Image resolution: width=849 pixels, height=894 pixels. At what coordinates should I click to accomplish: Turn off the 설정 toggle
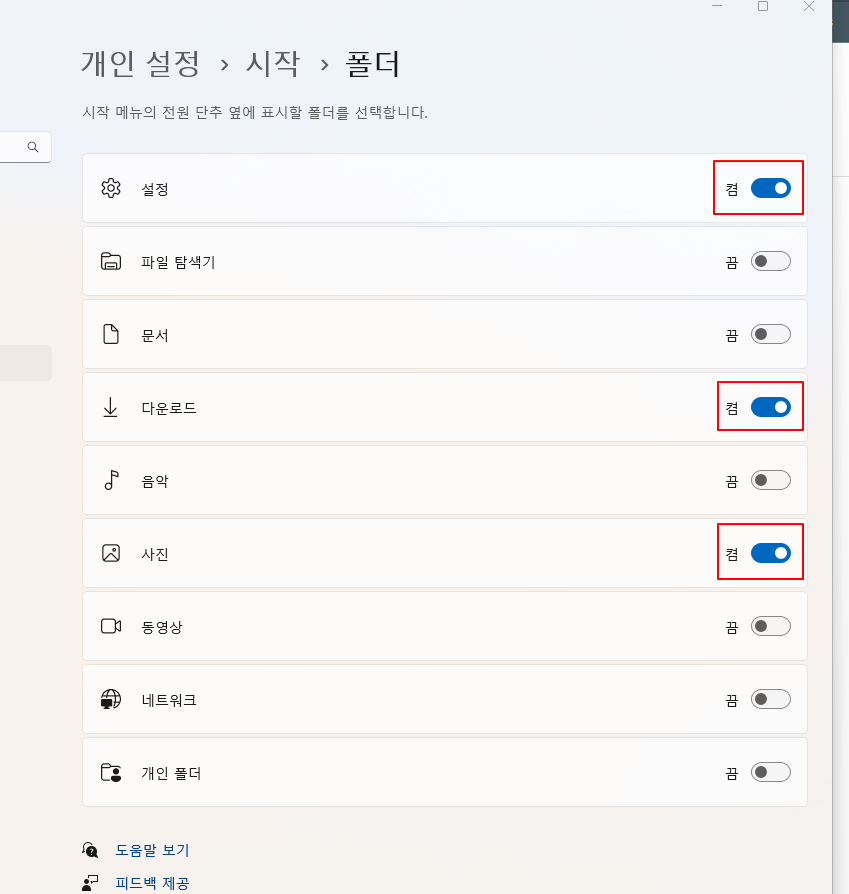(770, 188)
